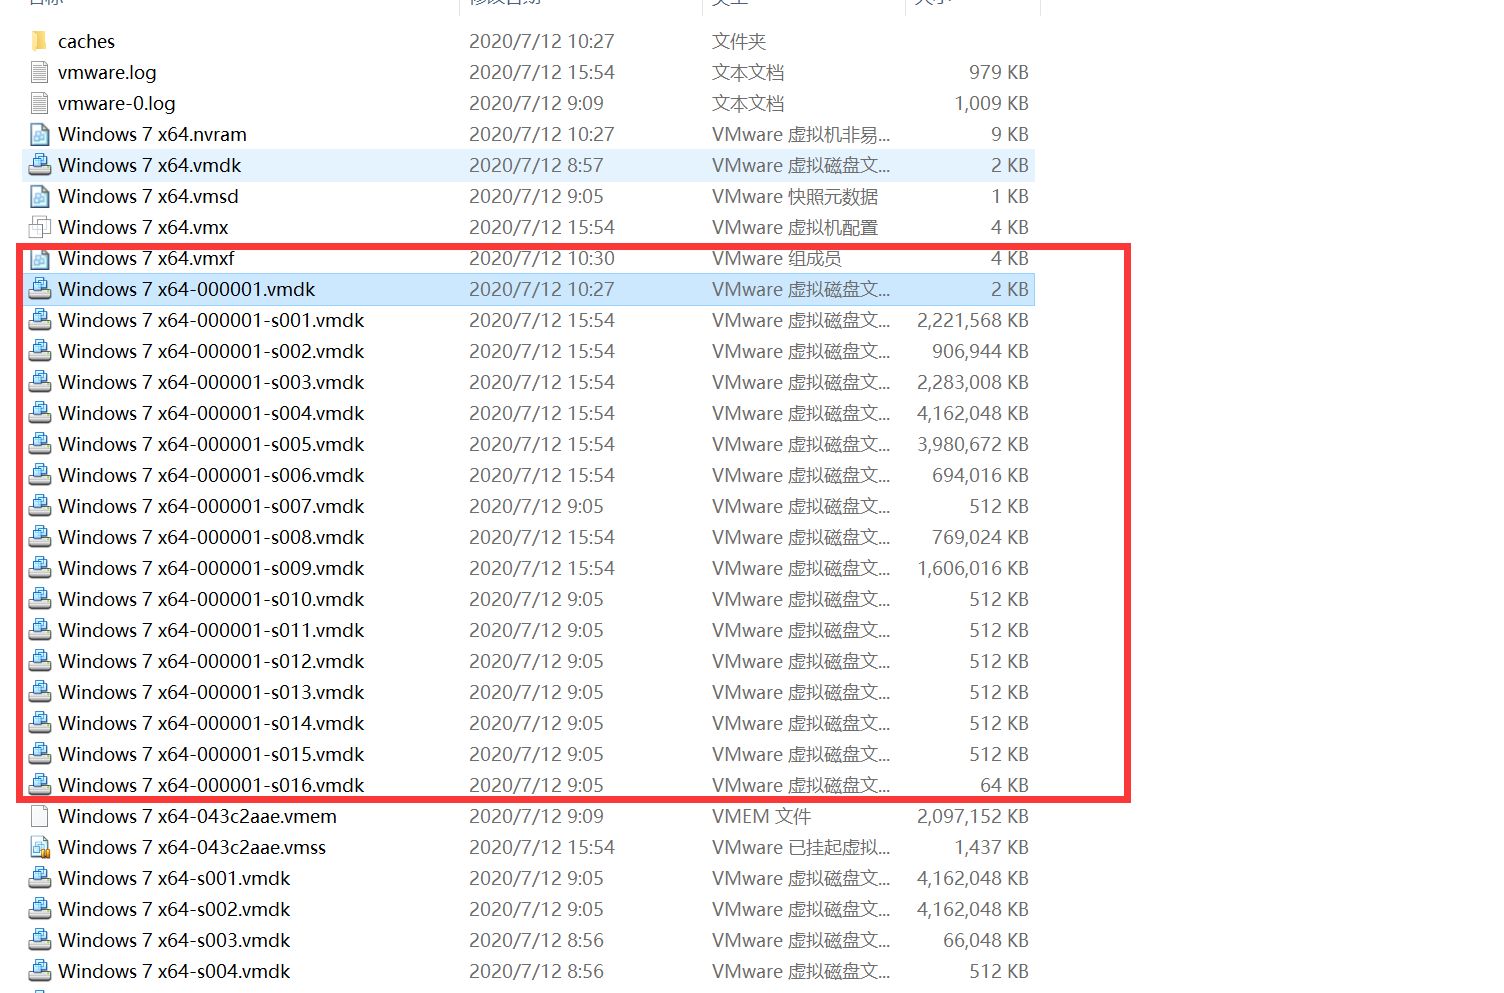Image resolution: width=1504 pixels, height=993 pixels.
Task: Click the x64-000001-s005.vmdk disk icon
Action: [39, 444]
